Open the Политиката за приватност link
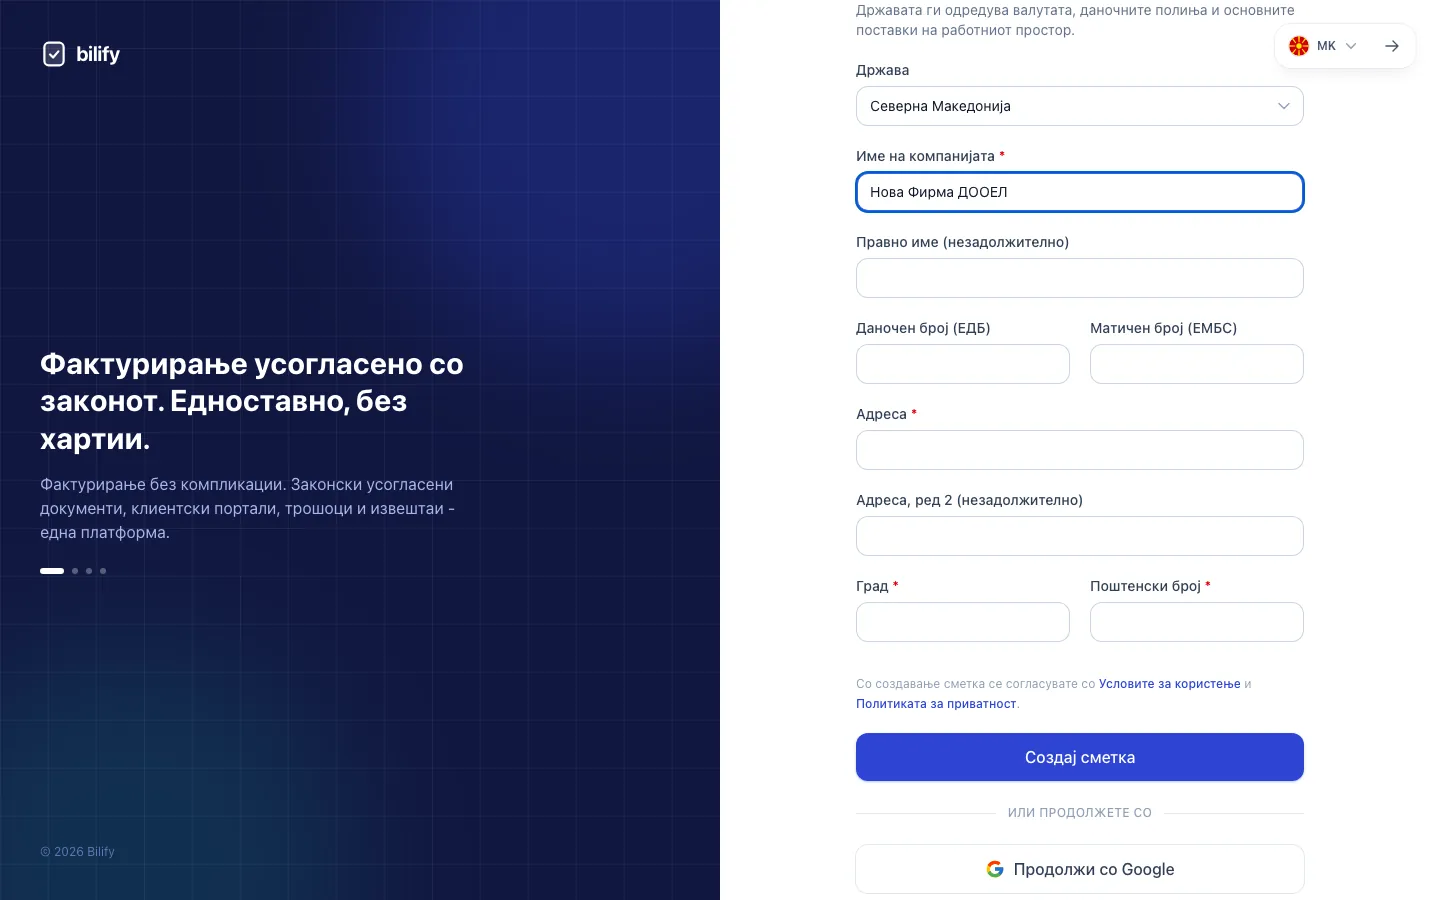The width and height of the screenshot is (1440, 900). point(936,704)
